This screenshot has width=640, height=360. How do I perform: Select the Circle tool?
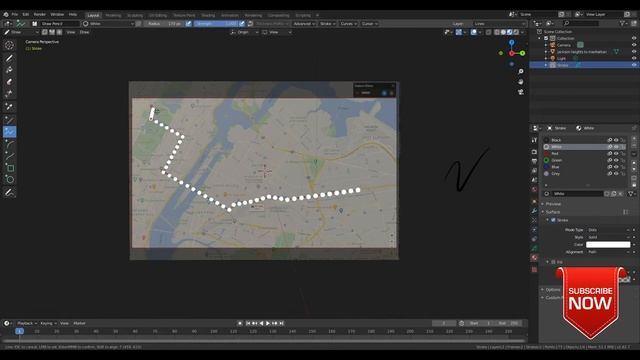[9, 180]
